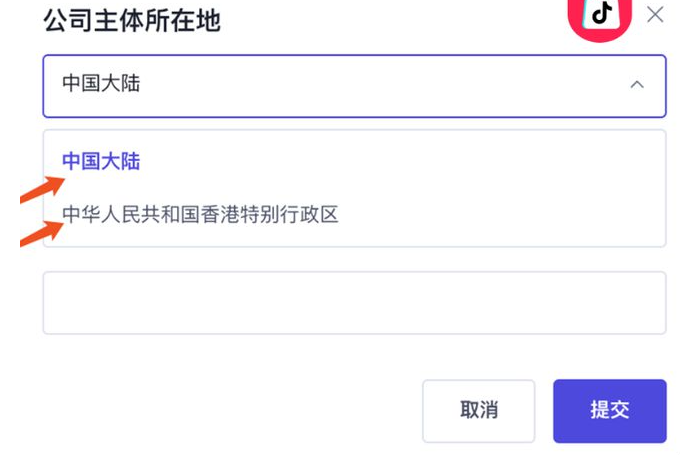The width and height of the screenshot is (691, 455).
Task: Click the TikTok logo icon
Action: [x=601, y=15]
